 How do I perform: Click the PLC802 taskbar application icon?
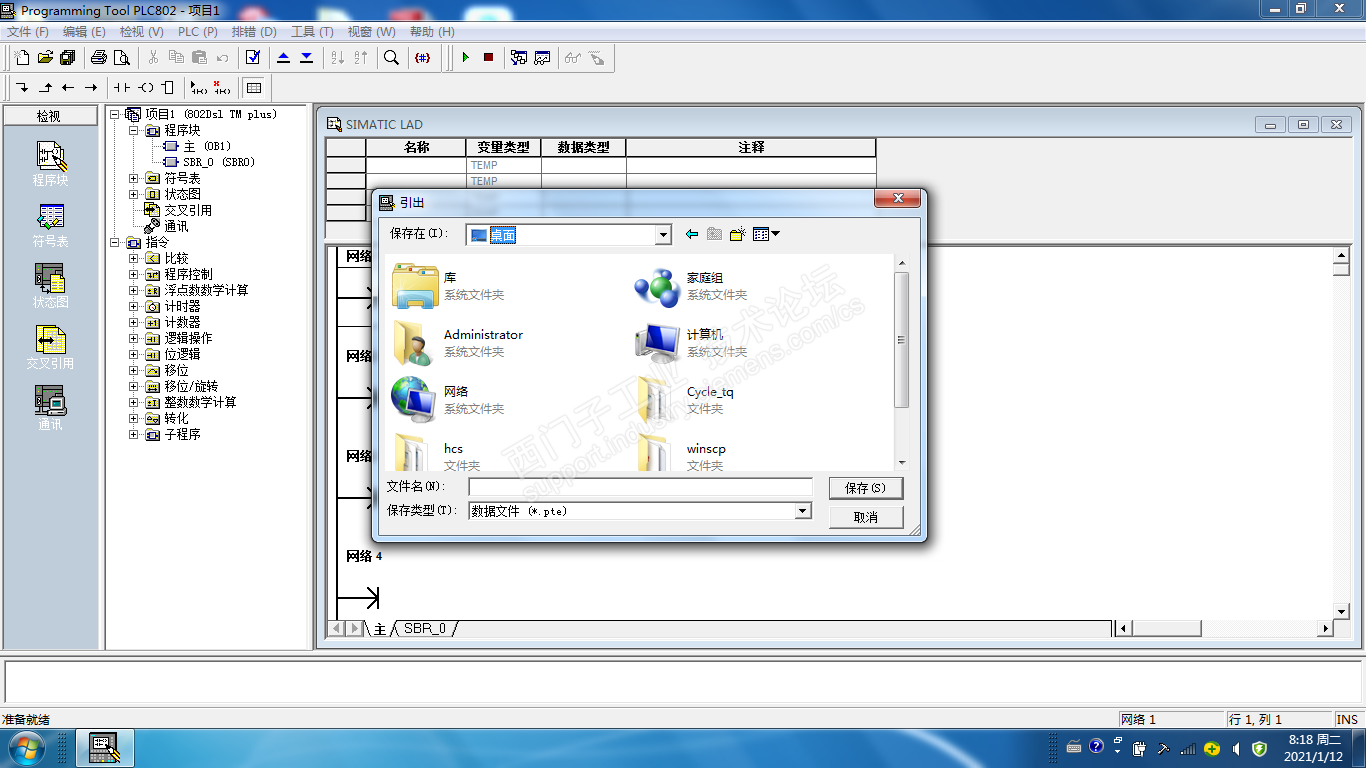[104, 748]
